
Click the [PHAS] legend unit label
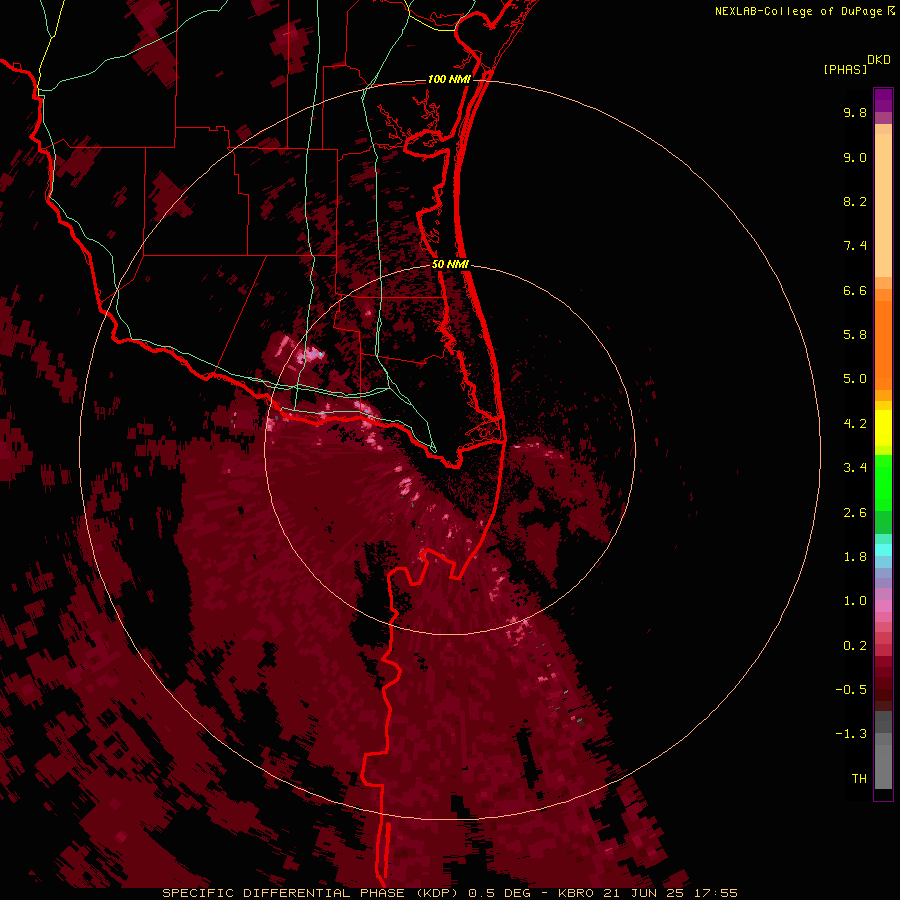point(845,69)
